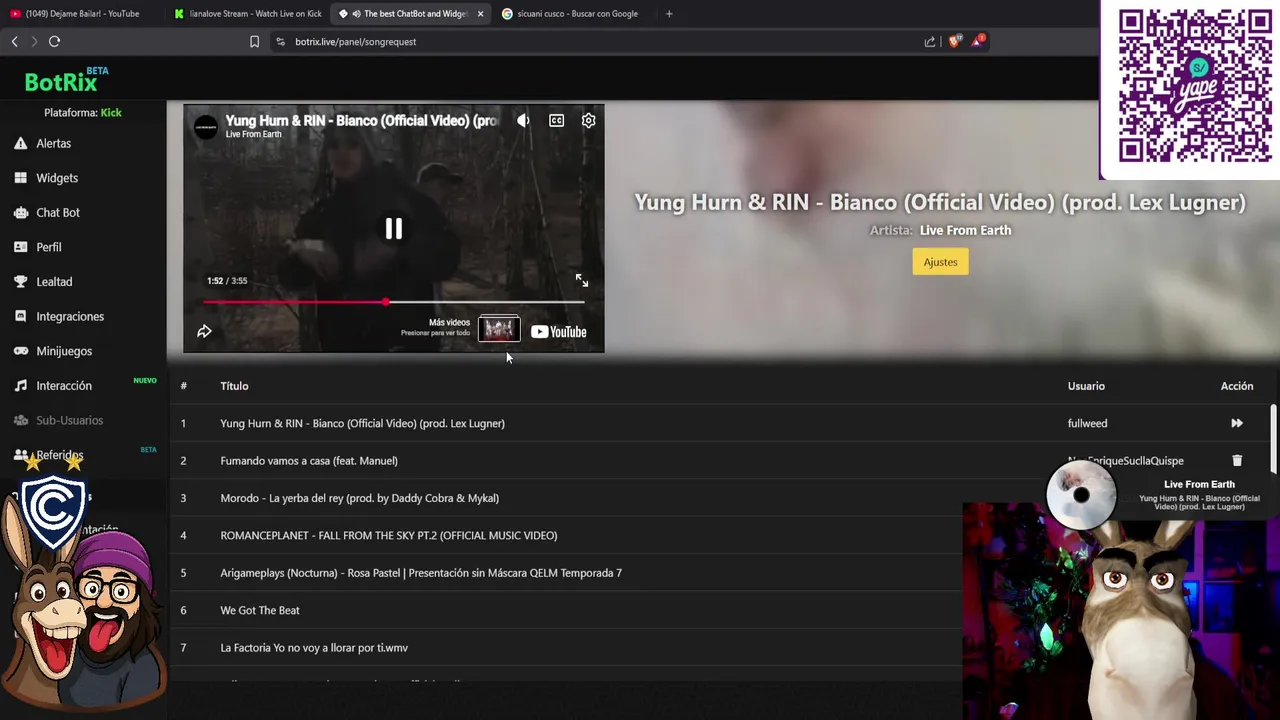
Task: Close the BotRix browser tab
Action: (480, 14)
